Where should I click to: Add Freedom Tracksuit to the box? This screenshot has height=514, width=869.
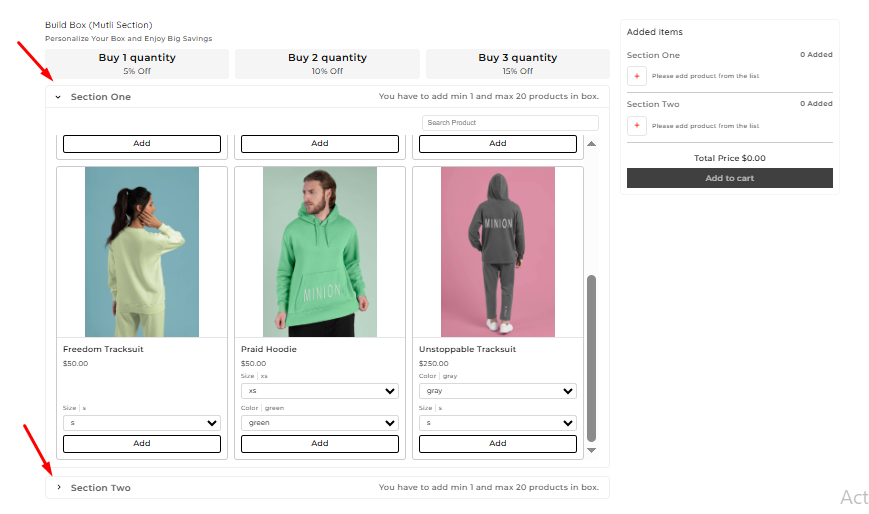142,444
